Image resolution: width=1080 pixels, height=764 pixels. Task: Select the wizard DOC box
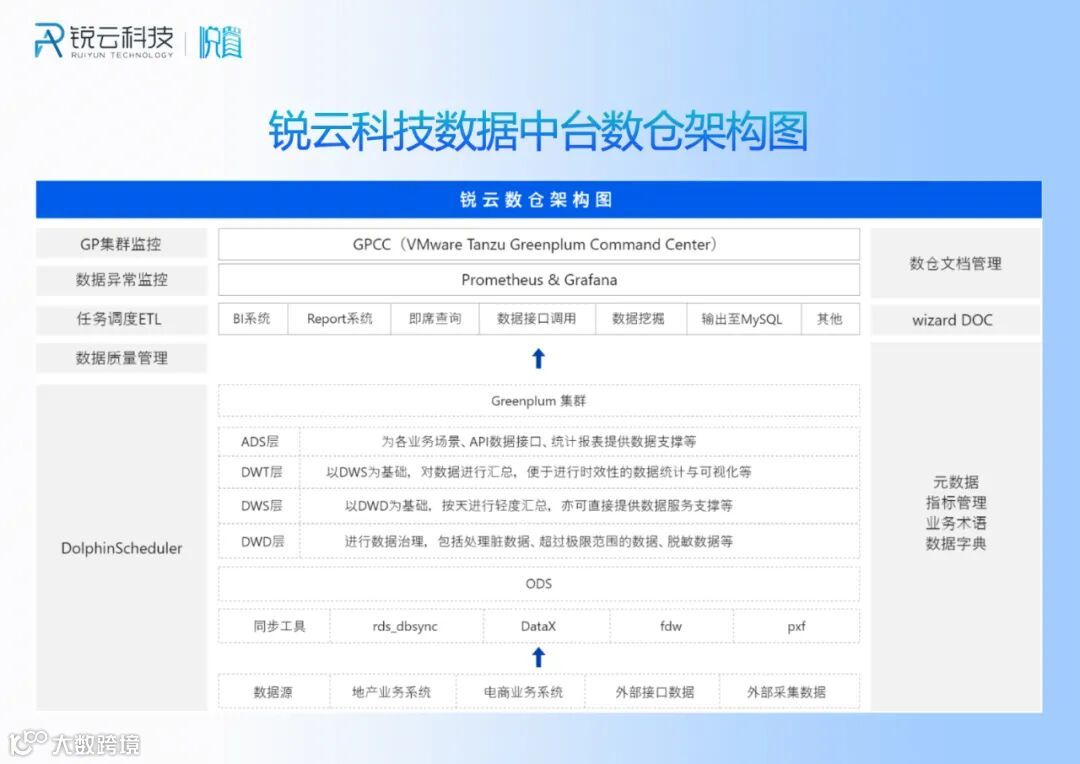[955, 320]
